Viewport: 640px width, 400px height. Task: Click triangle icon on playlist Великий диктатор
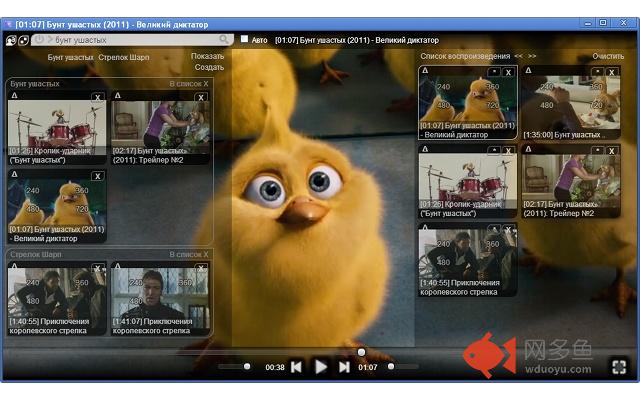tap(425, 71)
